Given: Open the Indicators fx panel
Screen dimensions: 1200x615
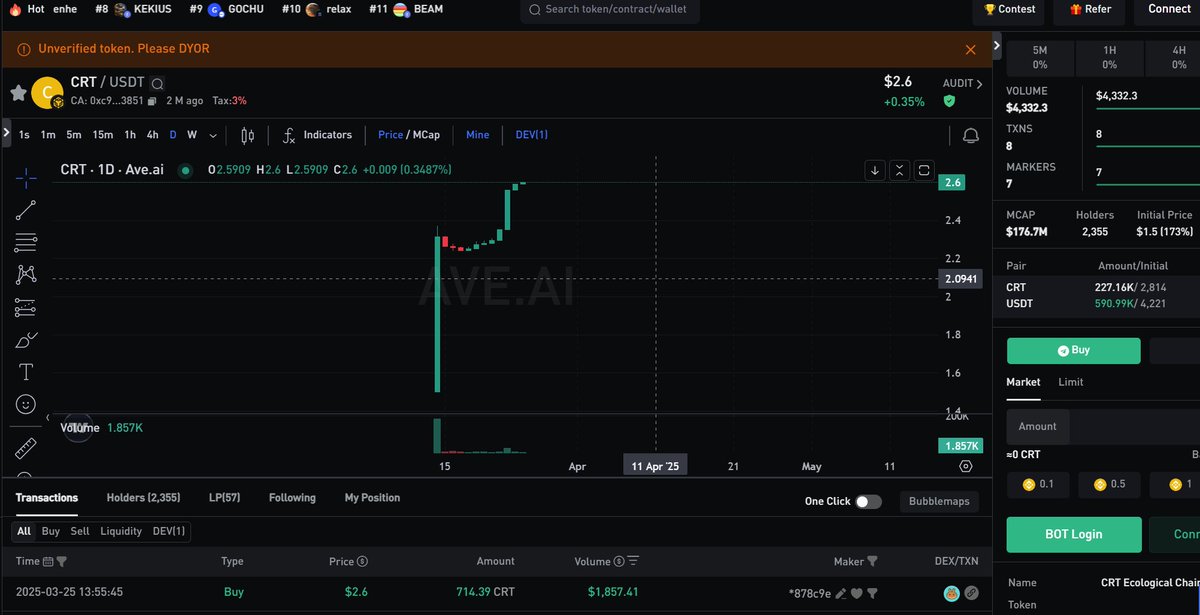Looking at the screenshot, I should coord(317,135).
